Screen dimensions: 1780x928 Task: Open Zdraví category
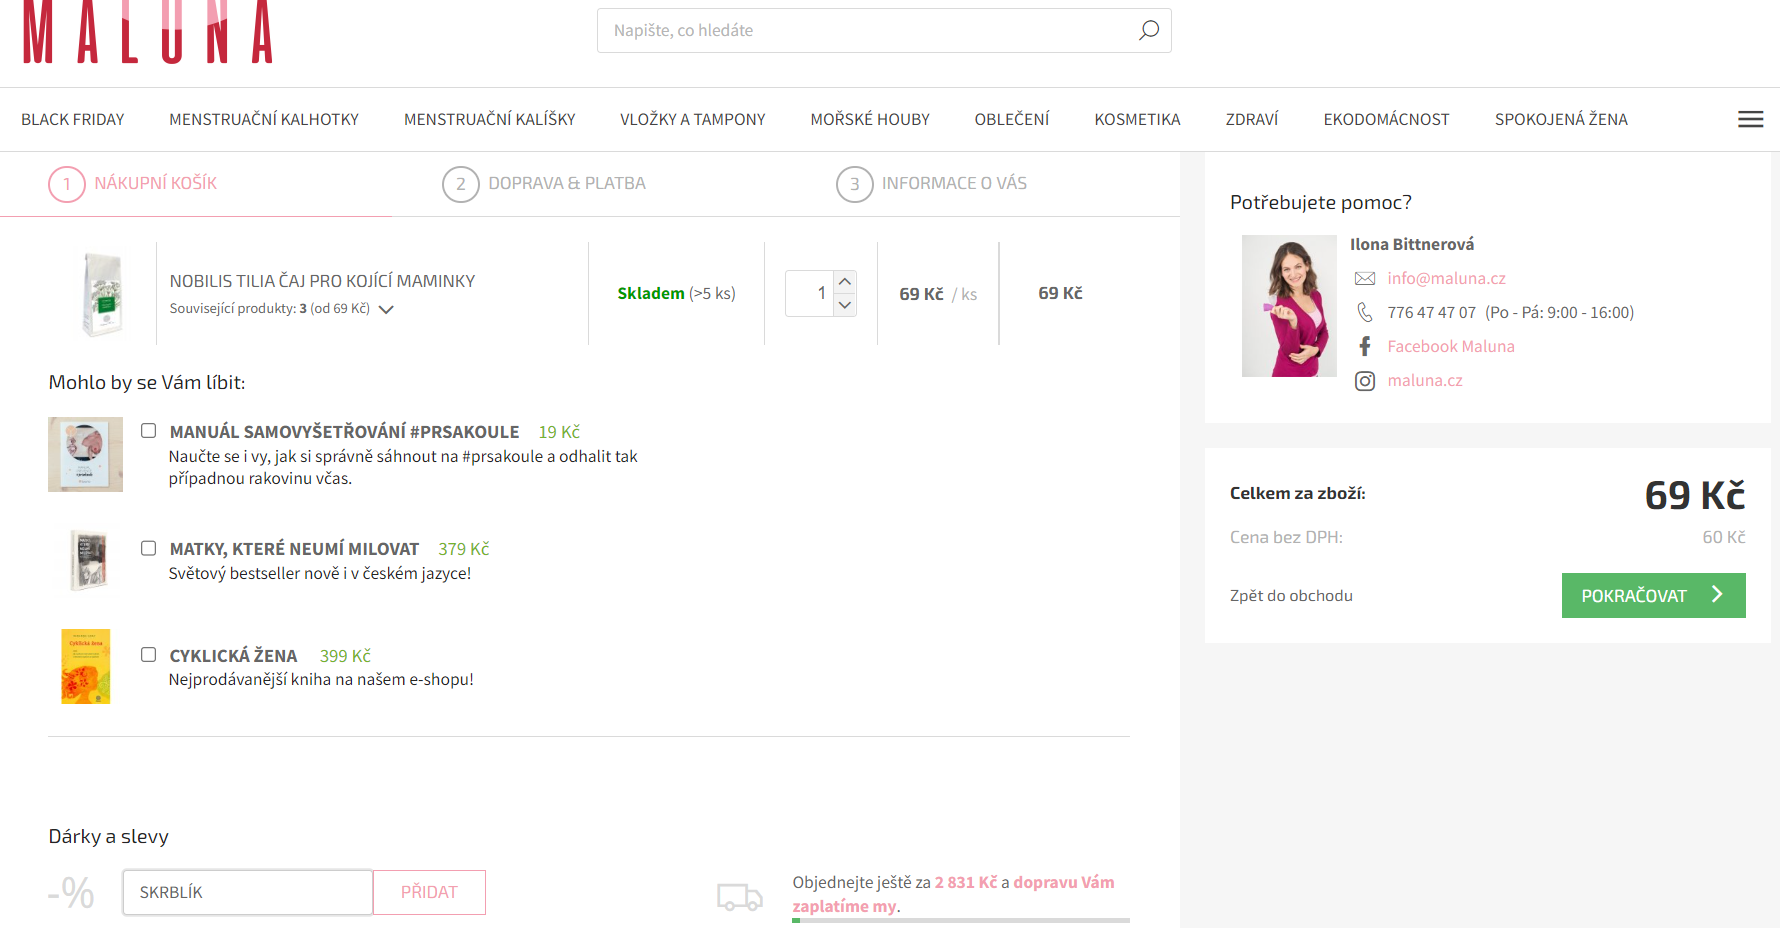click(x=1252, y=119)
